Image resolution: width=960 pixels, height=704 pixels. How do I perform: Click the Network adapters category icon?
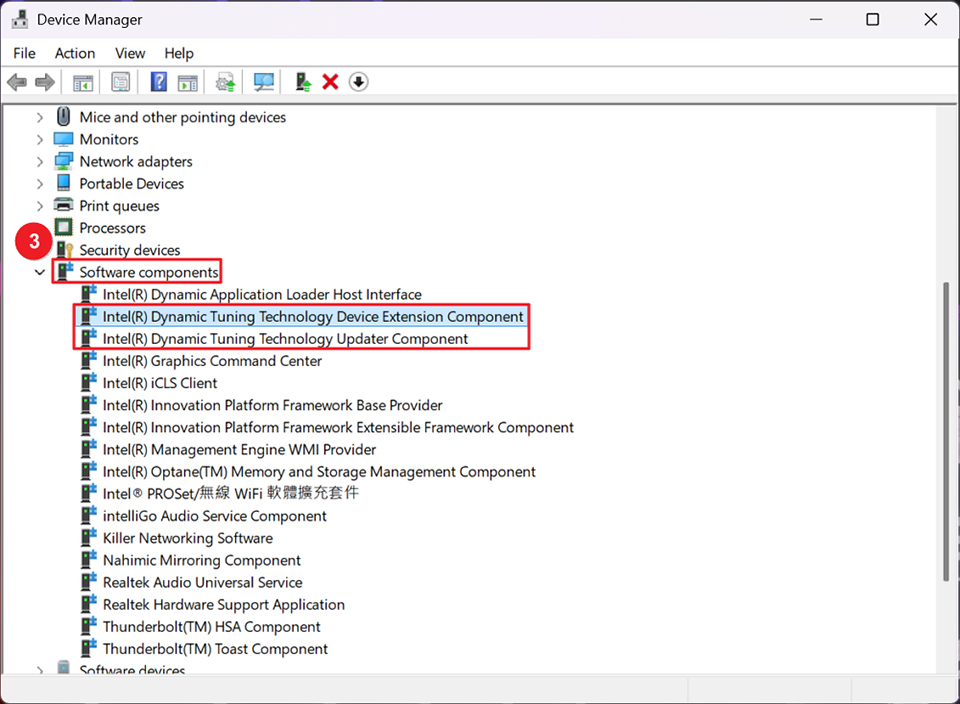[63, 161]
